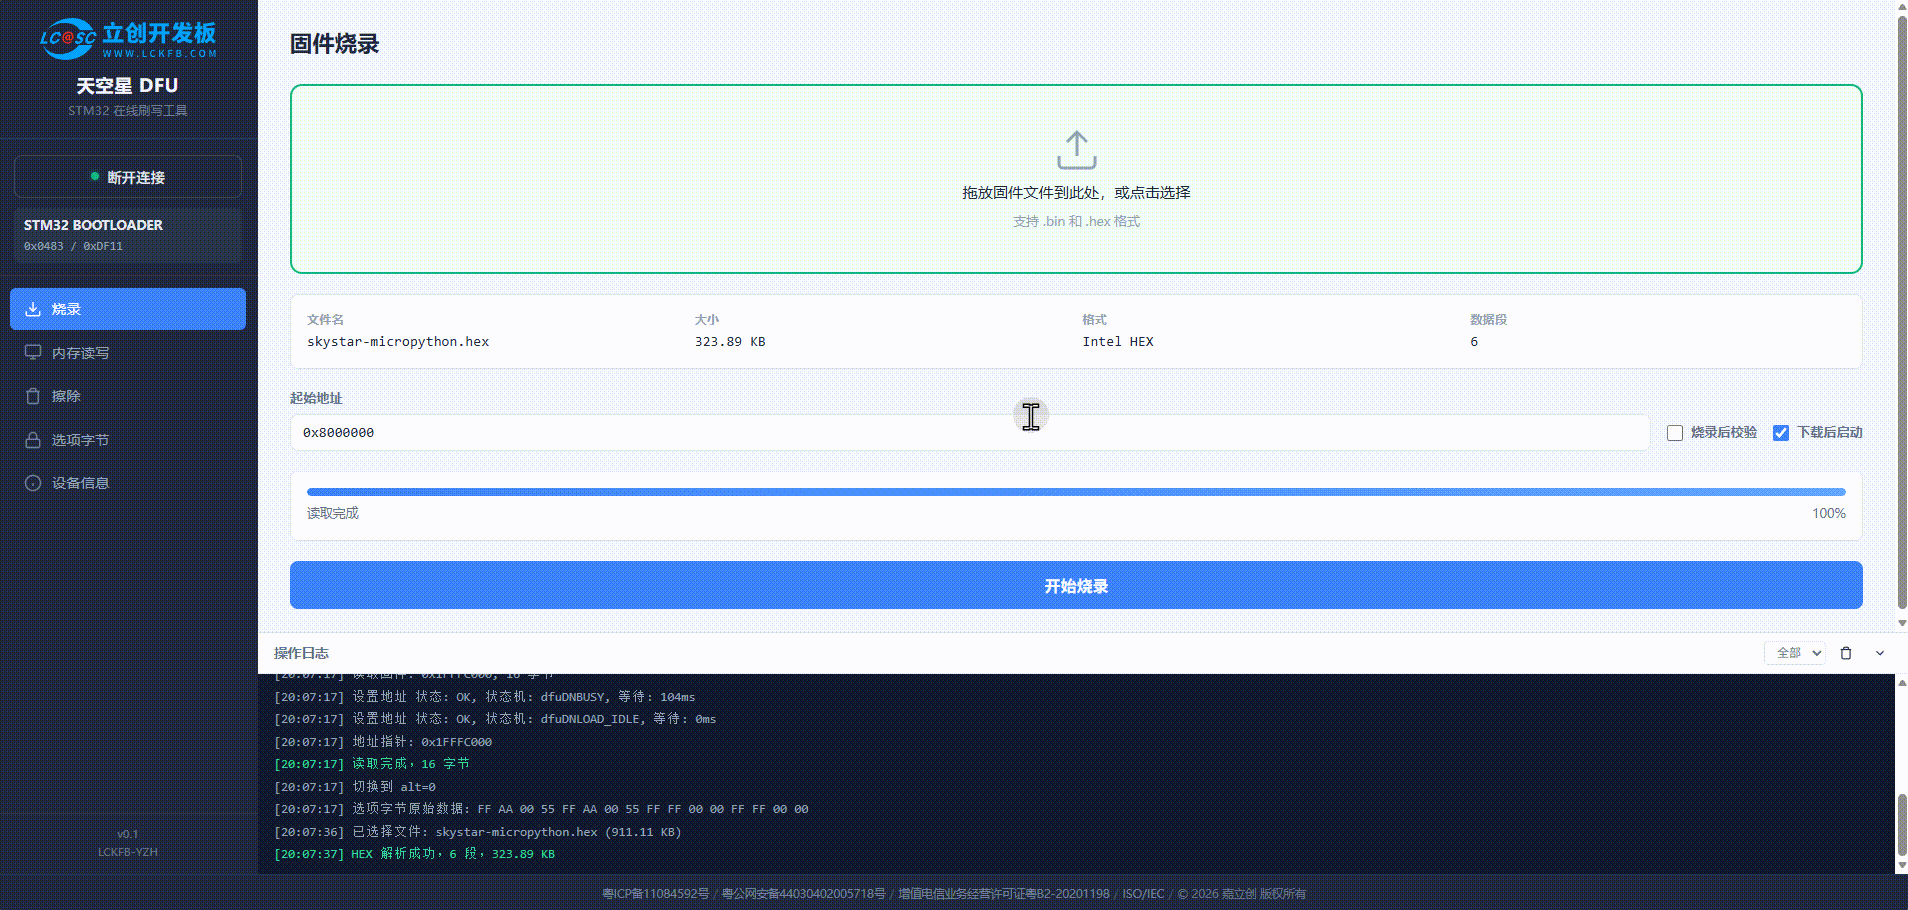The width and height of the screenshot is (1908, 910).
Task: Click log line HEX 解析成功
Action: point(415,854)
